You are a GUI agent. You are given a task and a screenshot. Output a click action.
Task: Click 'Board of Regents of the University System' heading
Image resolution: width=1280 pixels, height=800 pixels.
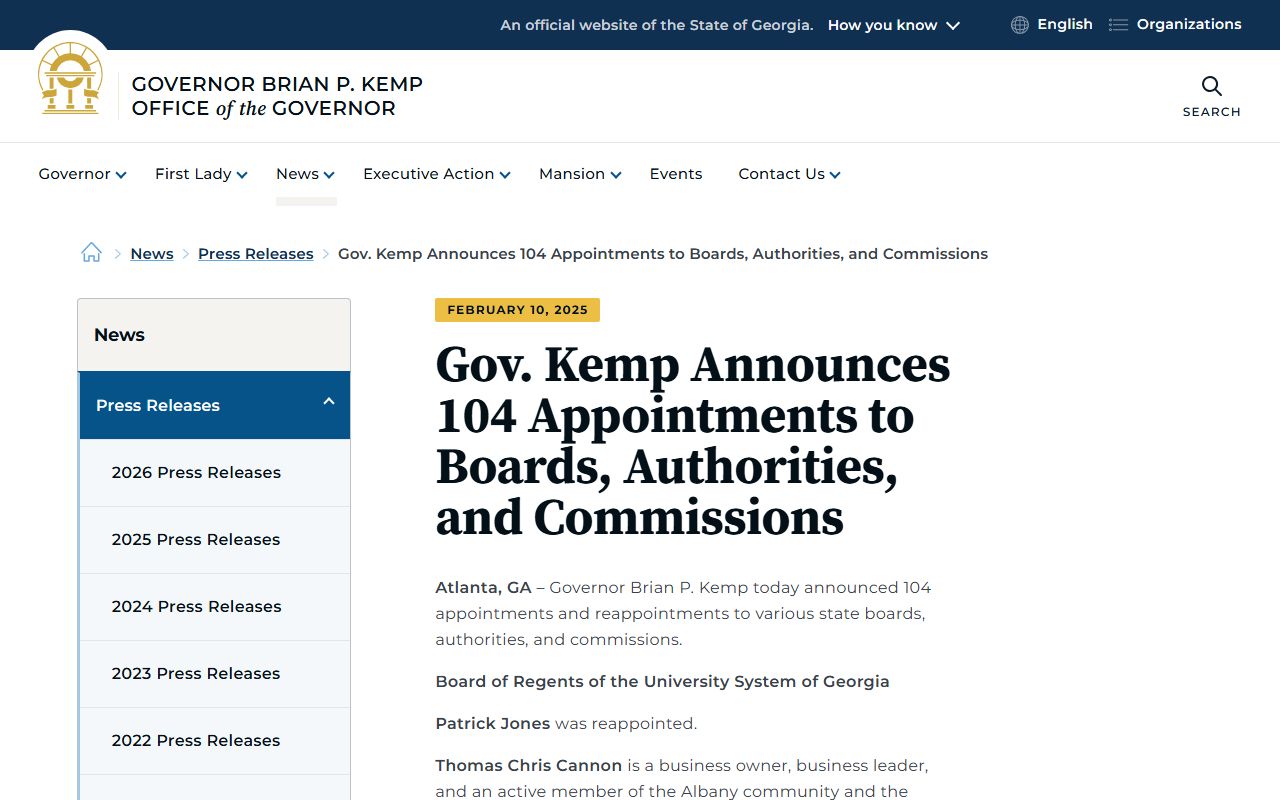click(662, 682)
